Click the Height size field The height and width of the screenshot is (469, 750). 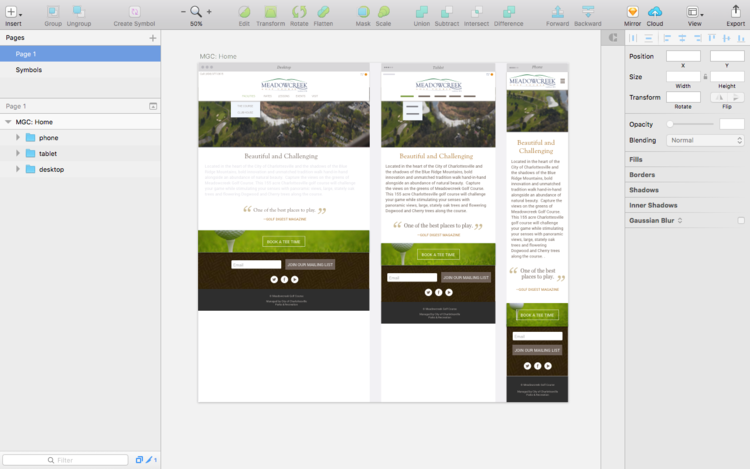coord(727,76)
